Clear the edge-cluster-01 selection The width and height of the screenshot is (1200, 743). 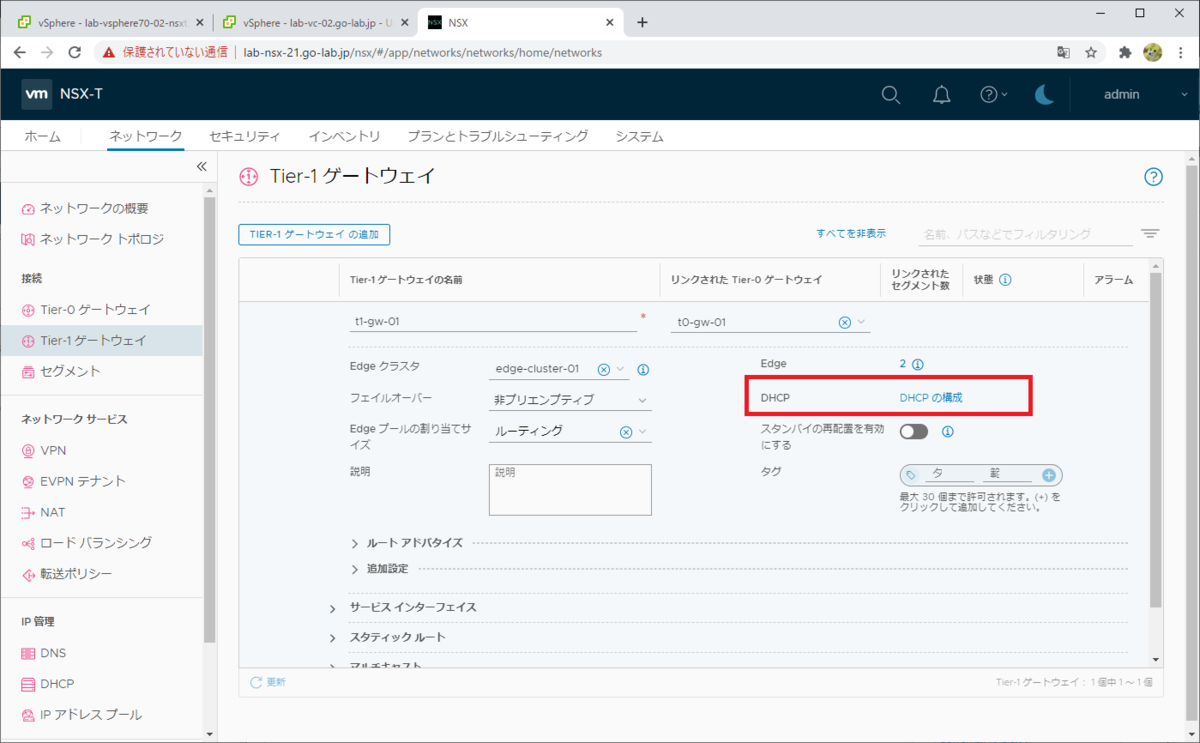(x=603, y=369)
